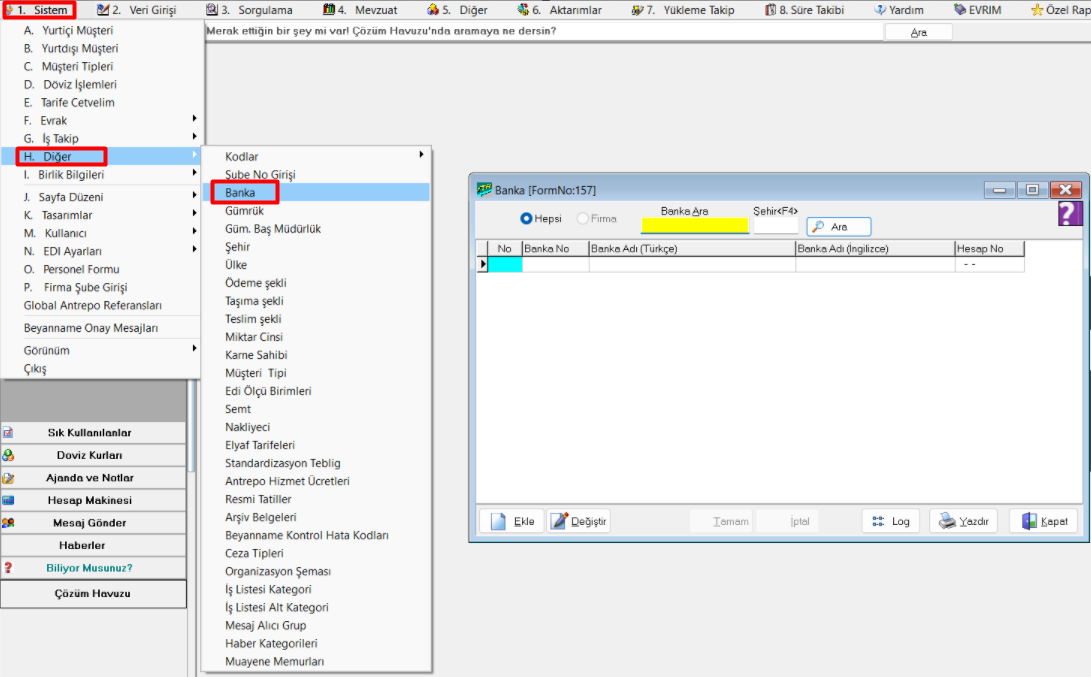Expand the K. Tasarımlar submenu

(194, 213)
